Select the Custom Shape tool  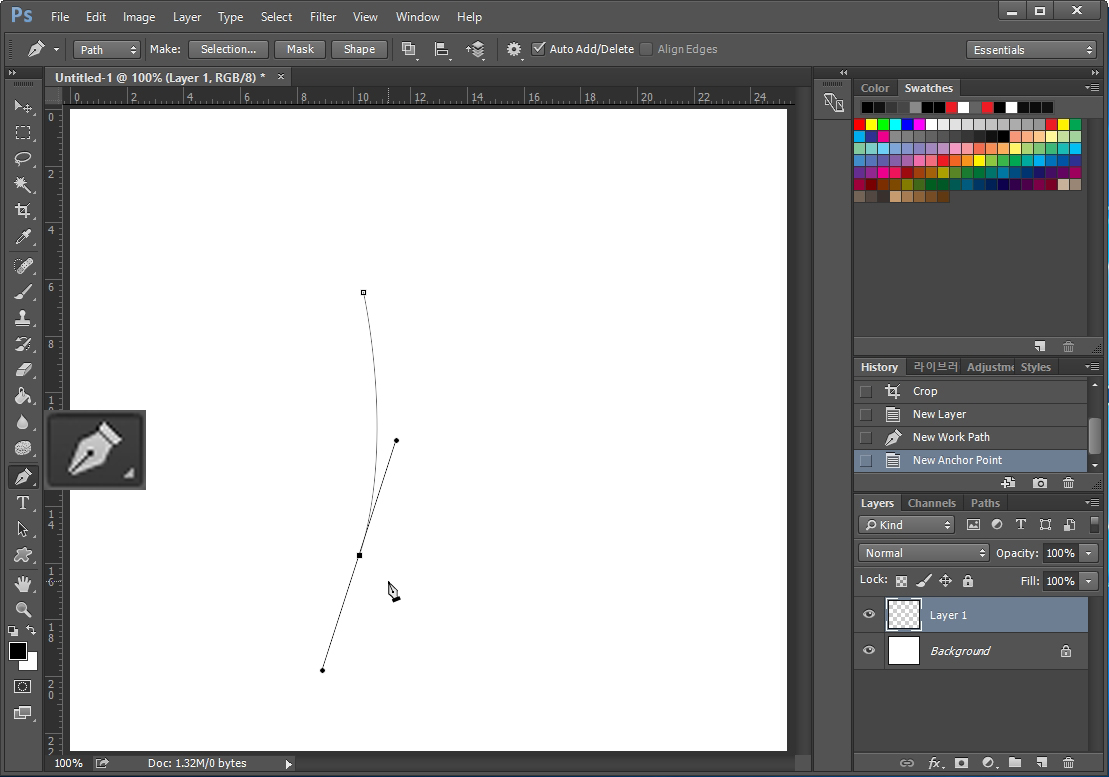pyautogui.click(x=23, y=556)
